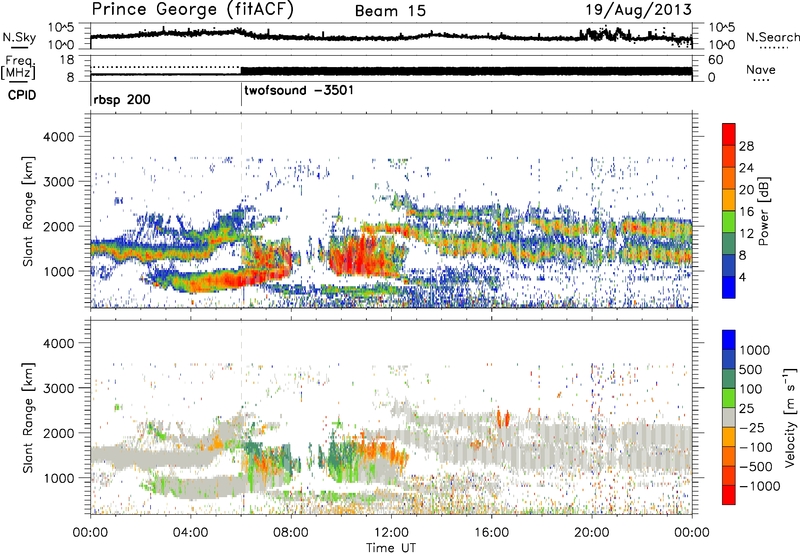Viewport: 800px width, 554px height.
Task: Click the 'Time UT' axis label
Action: coord(391,547)
